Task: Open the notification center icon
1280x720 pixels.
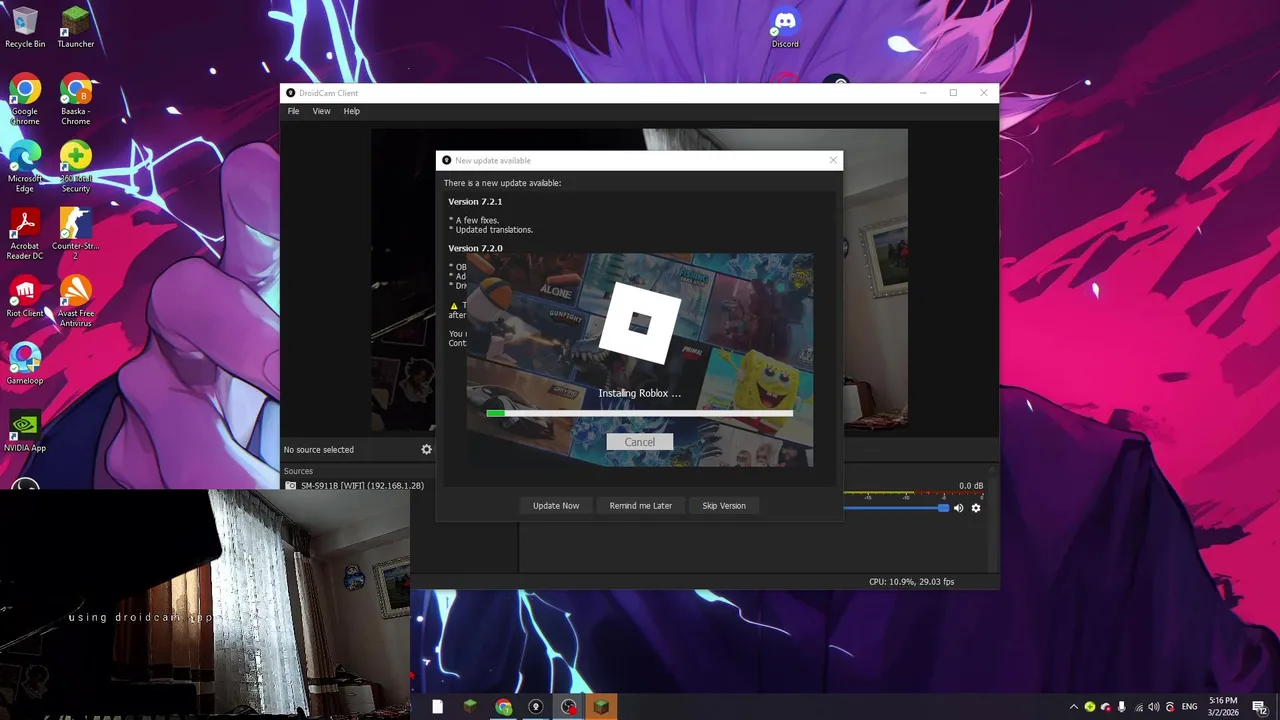Action: coord(1260,707)
